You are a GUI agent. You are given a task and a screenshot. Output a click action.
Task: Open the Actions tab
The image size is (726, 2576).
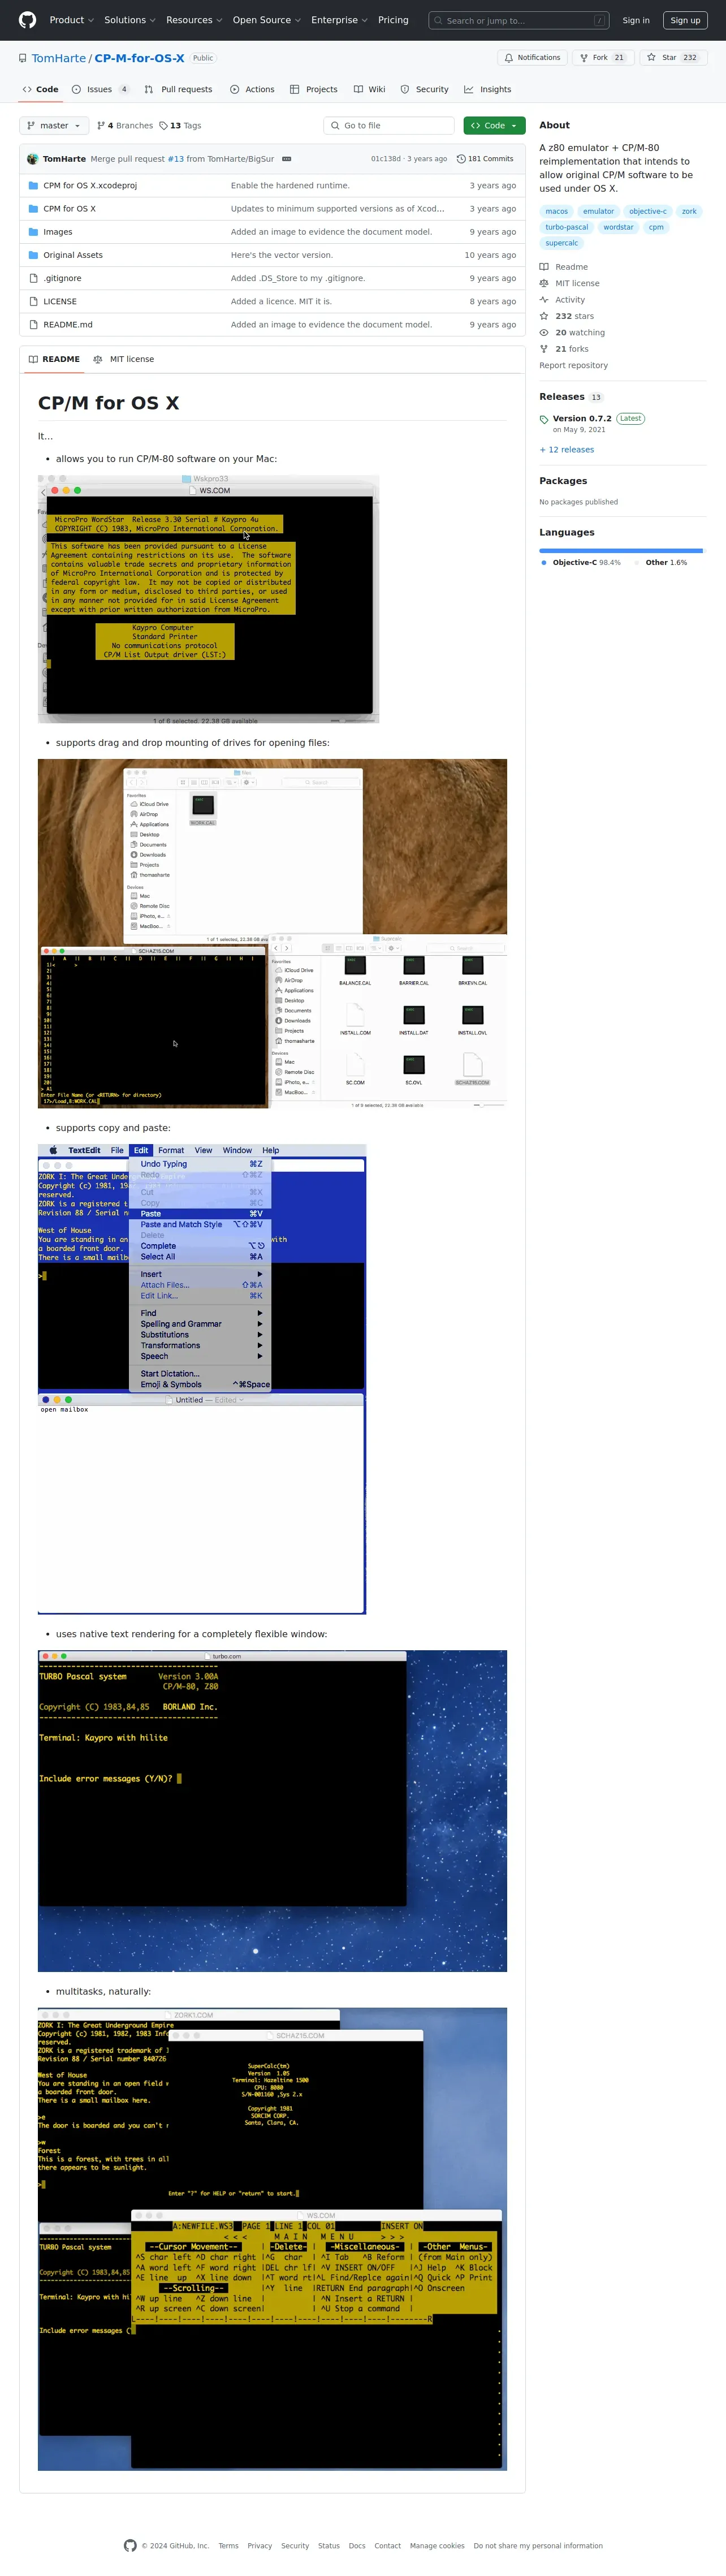click(252, 89)
